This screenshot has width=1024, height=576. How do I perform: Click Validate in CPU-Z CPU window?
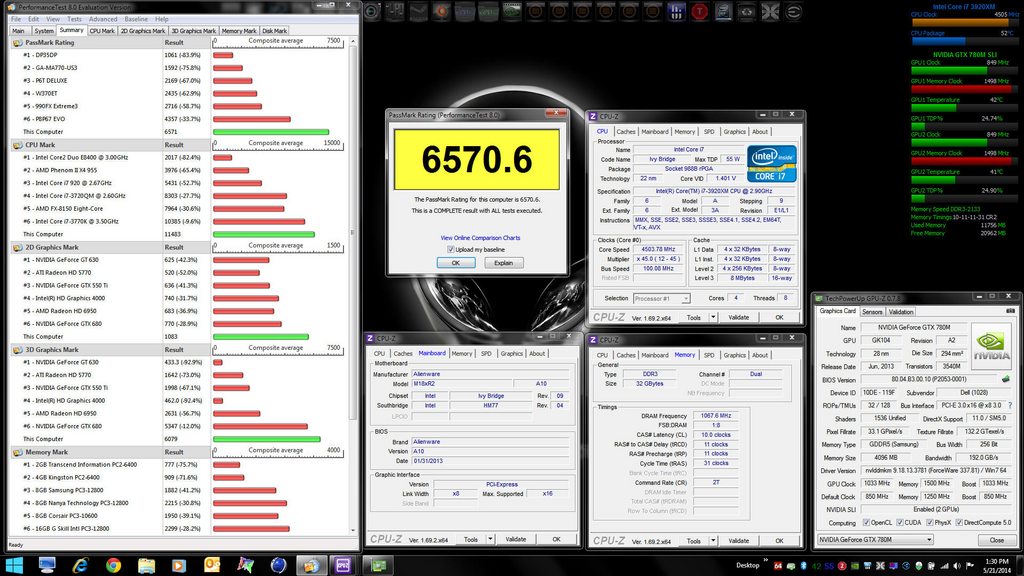click(739, 317)
